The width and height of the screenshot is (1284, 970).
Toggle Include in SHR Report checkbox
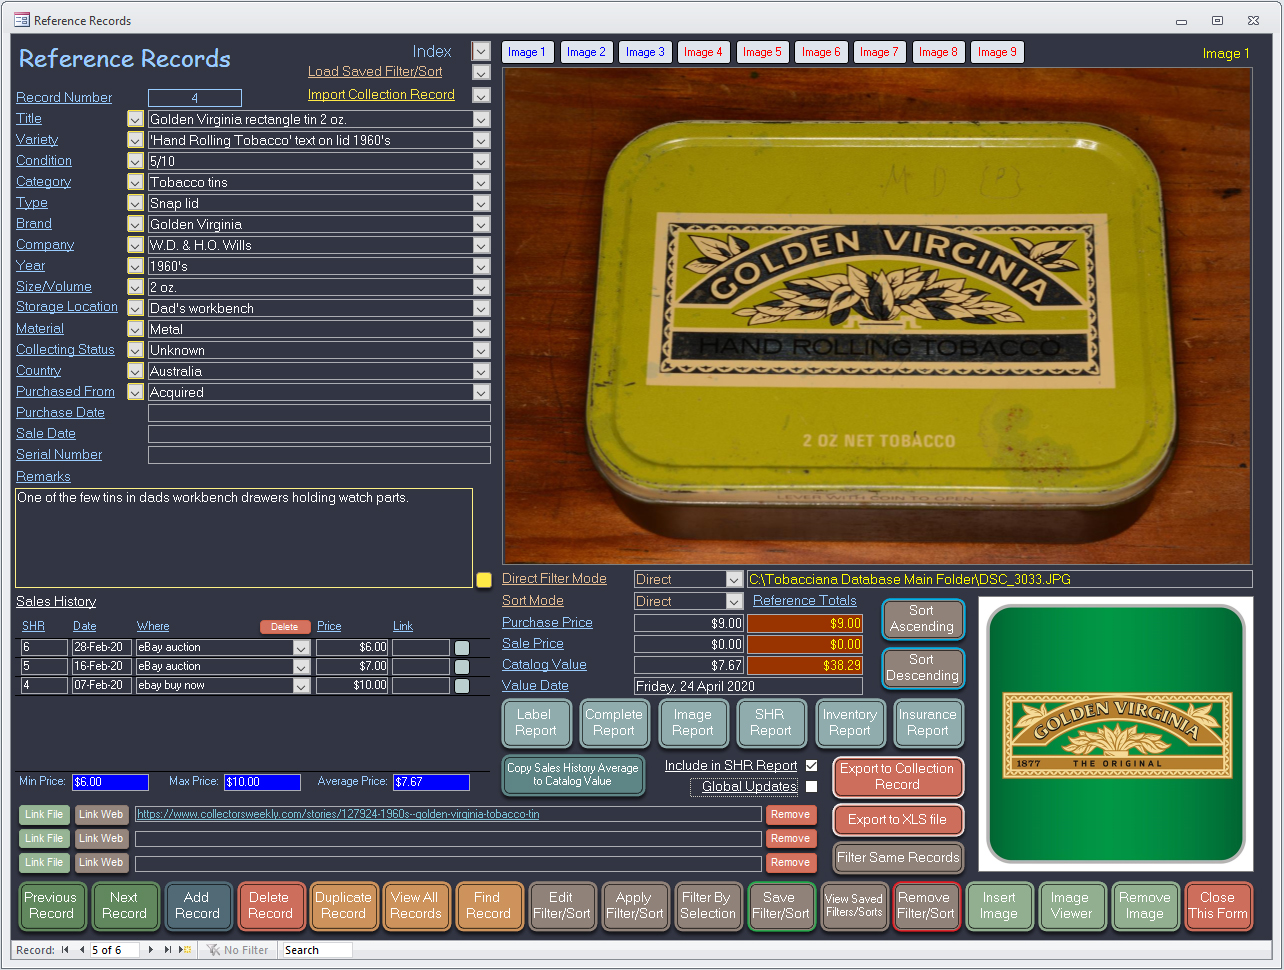[x=812, y=766]
